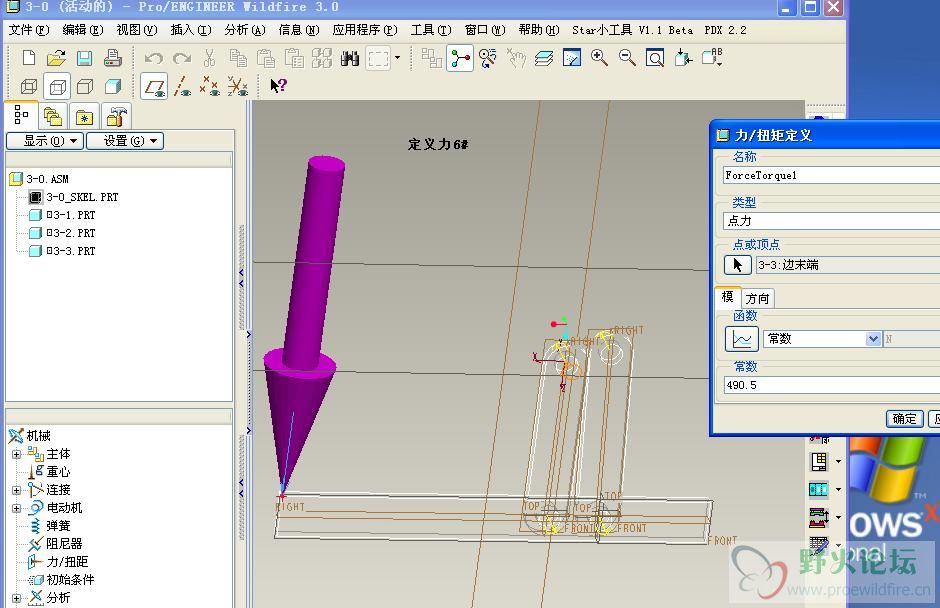This screenshot has width=940, height=608.
Task: Click the Undo arrow icon
Action: [x=154, y=58]
